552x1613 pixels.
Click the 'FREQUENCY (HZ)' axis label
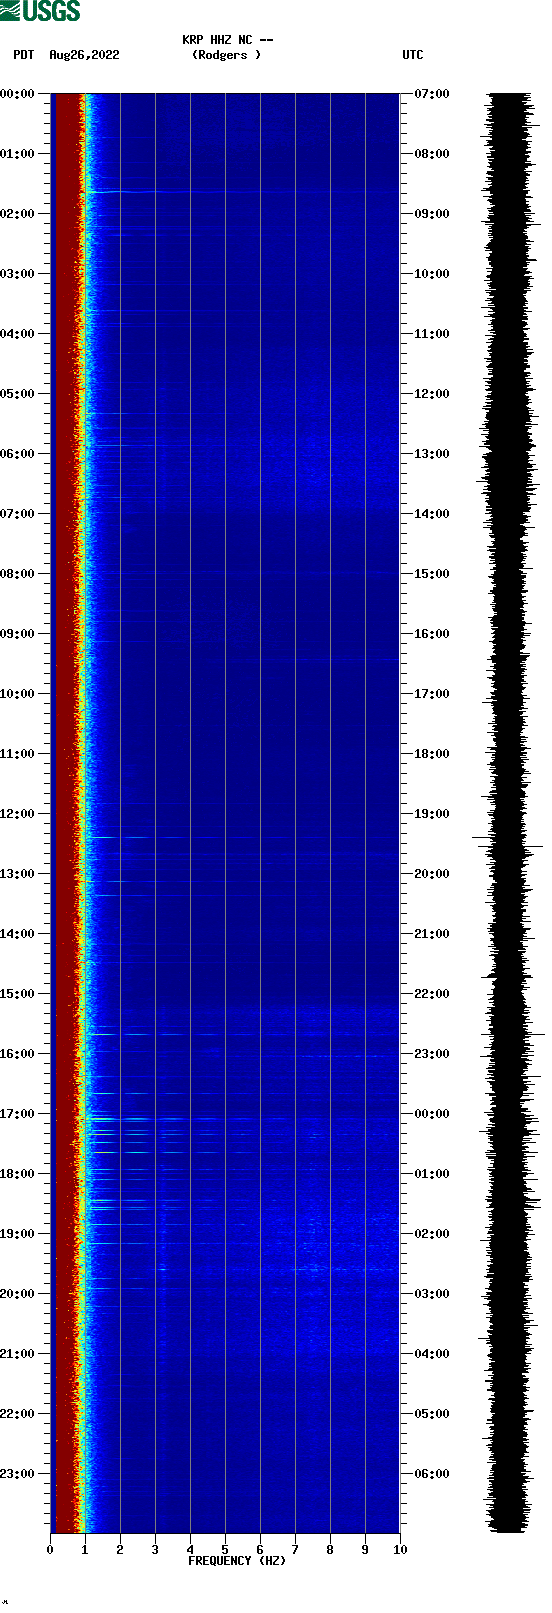point(237,1561)
